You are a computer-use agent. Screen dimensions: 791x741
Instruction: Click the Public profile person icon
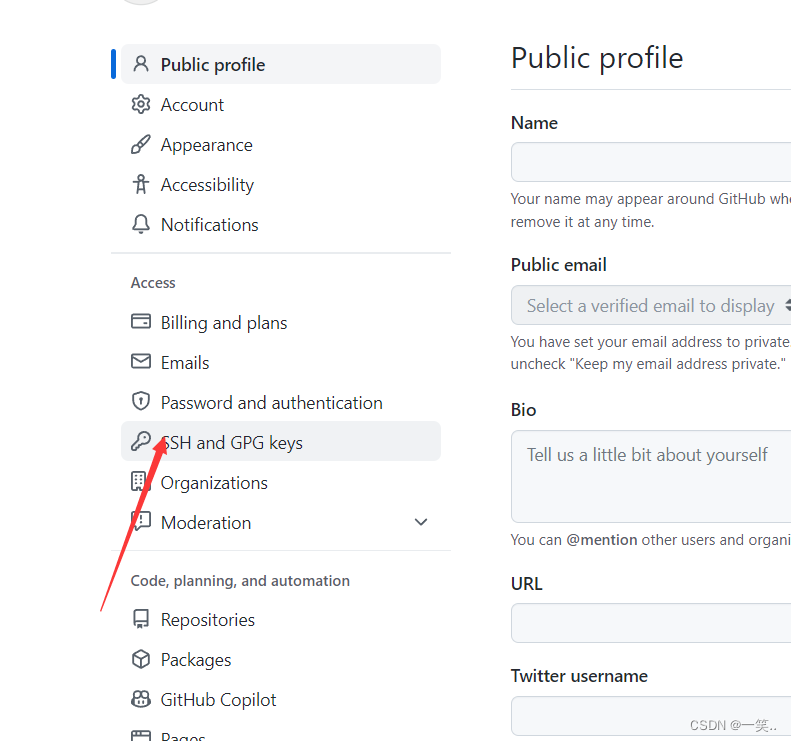click(x=141, y=64)
